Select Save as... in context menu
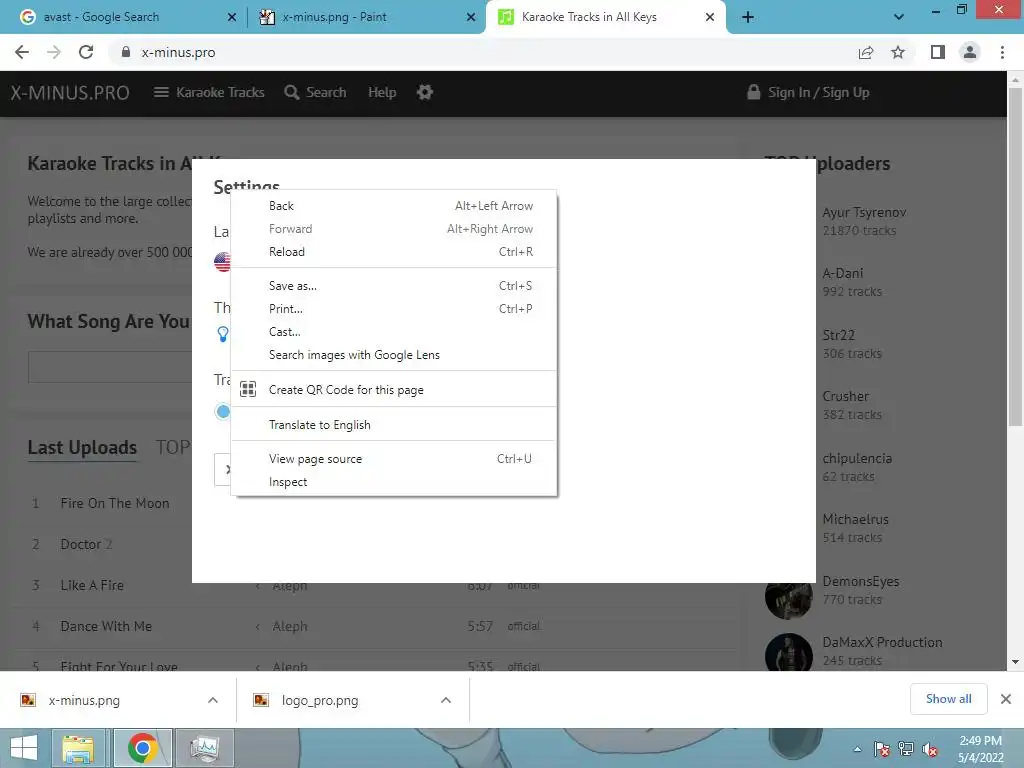 click(x=394, y=285)
